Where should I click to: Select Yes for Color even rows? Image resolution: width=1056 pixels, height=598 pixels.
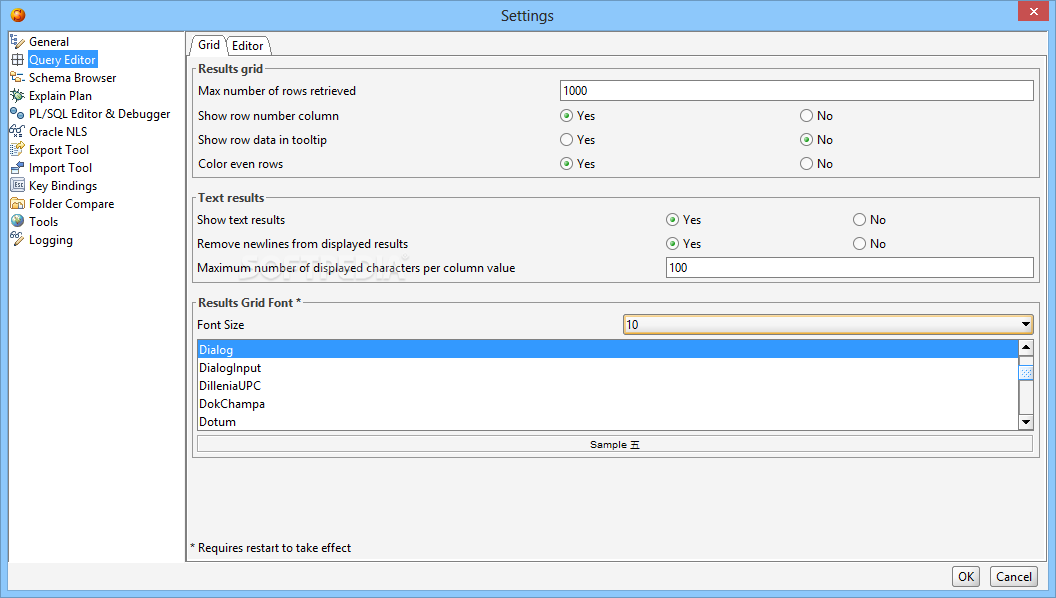tap(566, 164)
